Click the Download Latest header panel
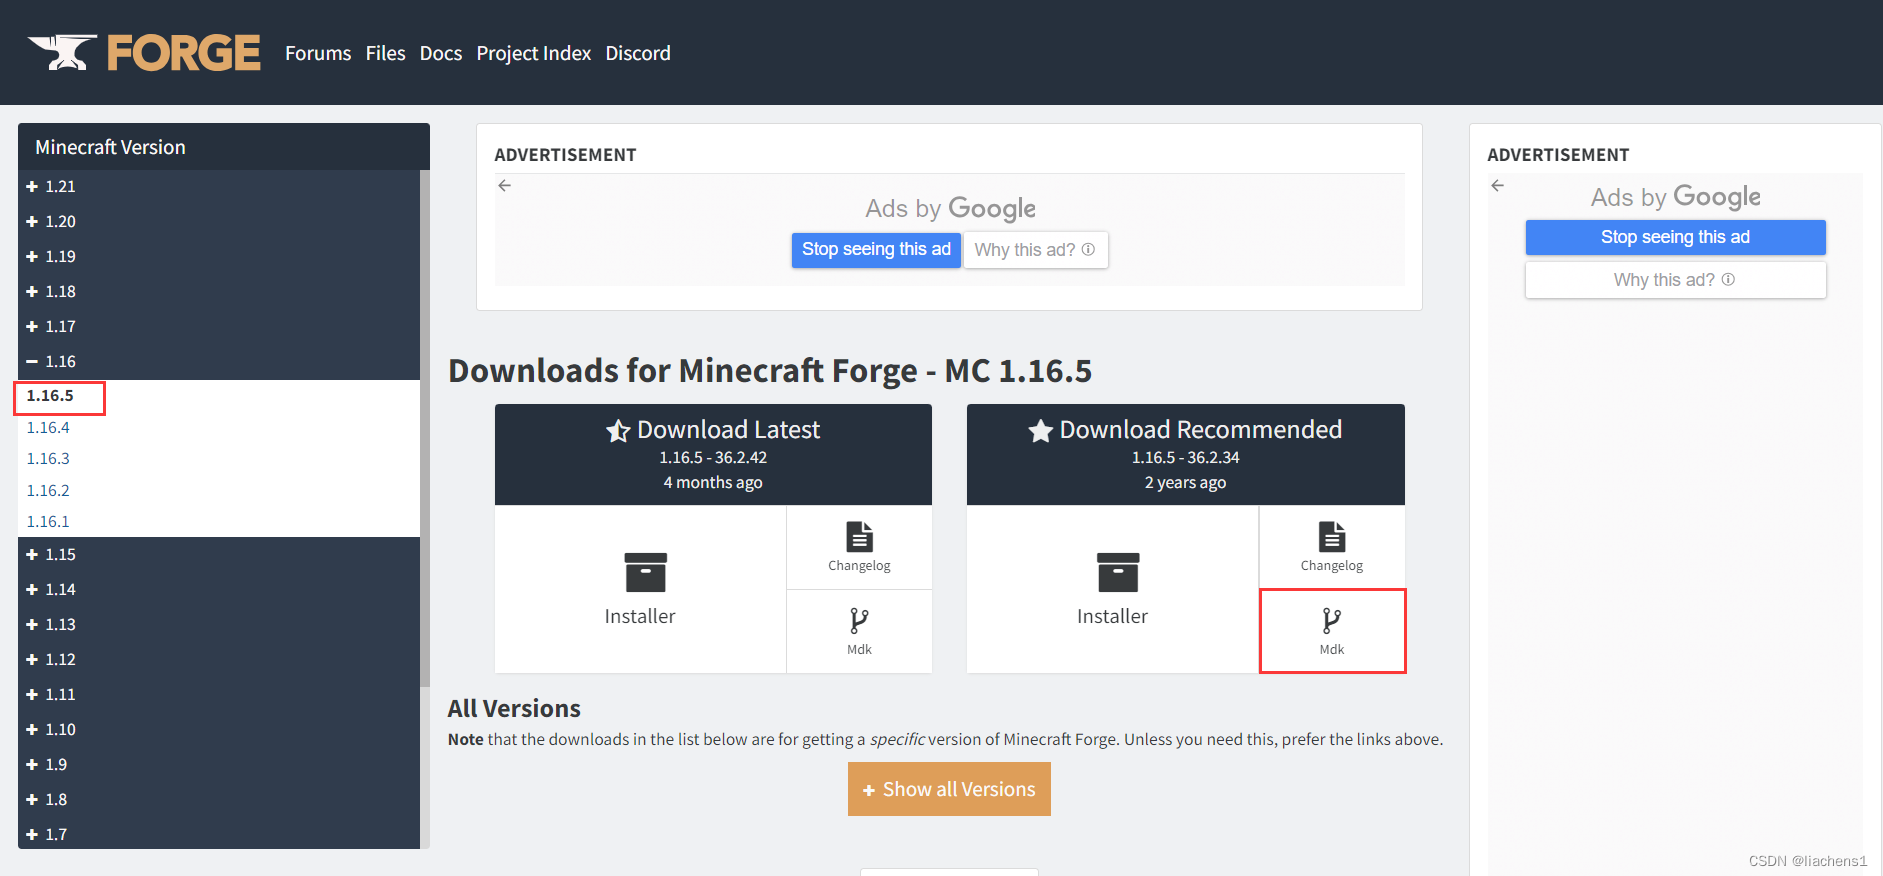This screenshot has height=876, width=1883. click(713, 454)
